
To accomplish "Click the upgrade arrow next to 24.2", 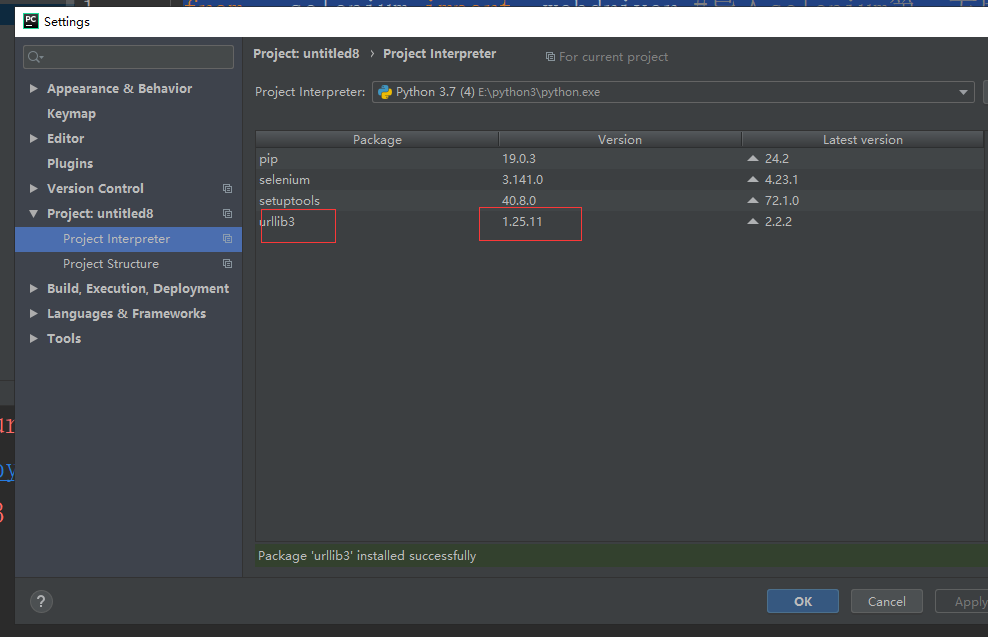I will [x=752, y=159].
